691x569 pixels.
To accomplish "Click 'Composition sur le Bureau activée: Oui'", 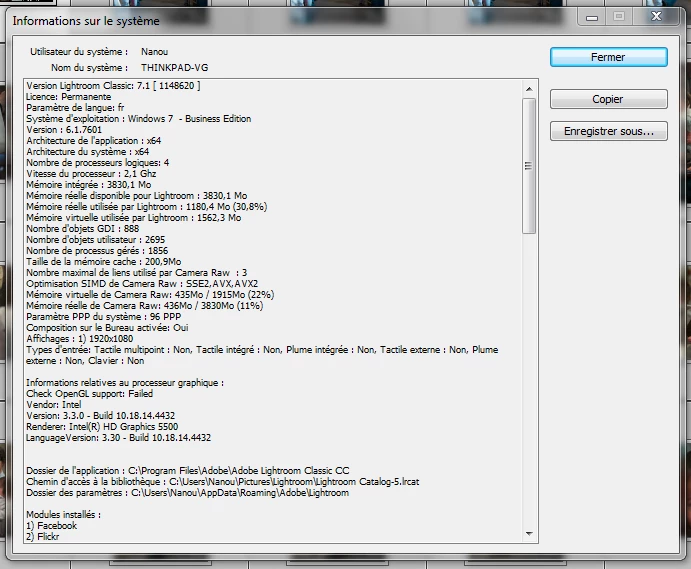I will point(107,328).
